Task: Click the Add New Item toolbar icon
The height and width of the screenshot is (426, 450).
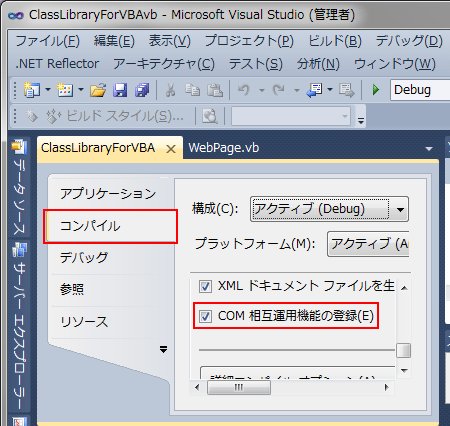Action: (65, 90)
